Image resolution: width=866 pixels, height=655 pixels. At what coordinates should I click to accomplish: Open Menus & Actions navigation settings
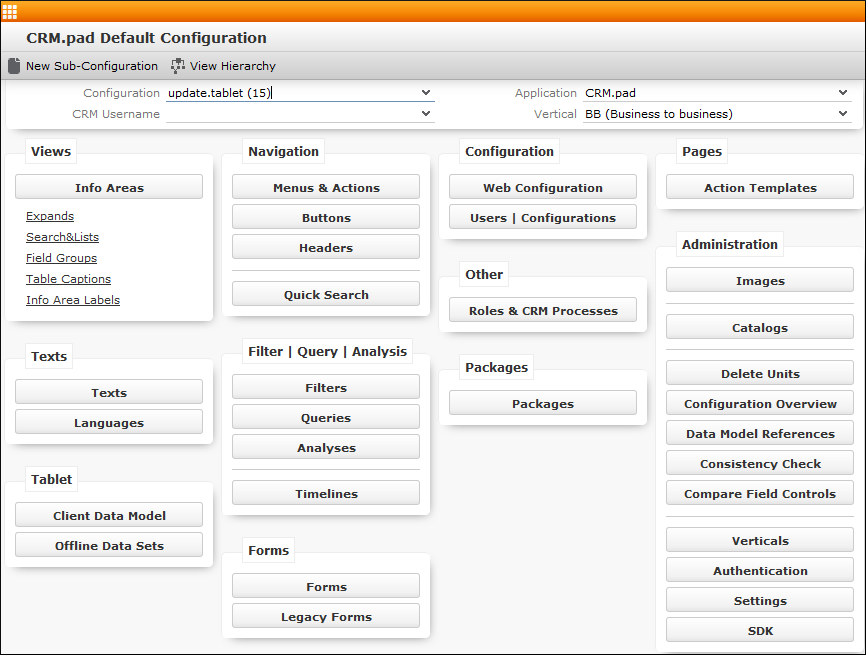point(326,188)
